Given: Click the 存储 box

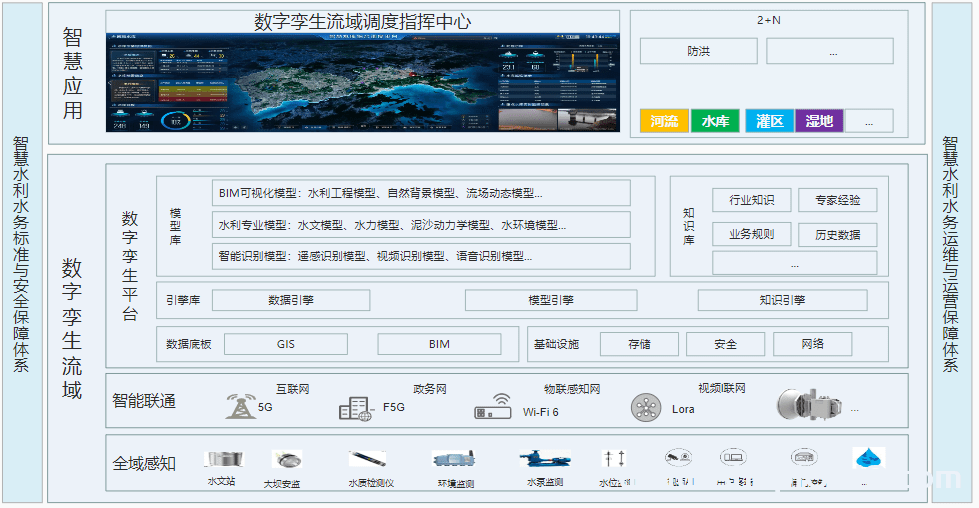Looking at the screenshot, I should click(x=639, y=344).
